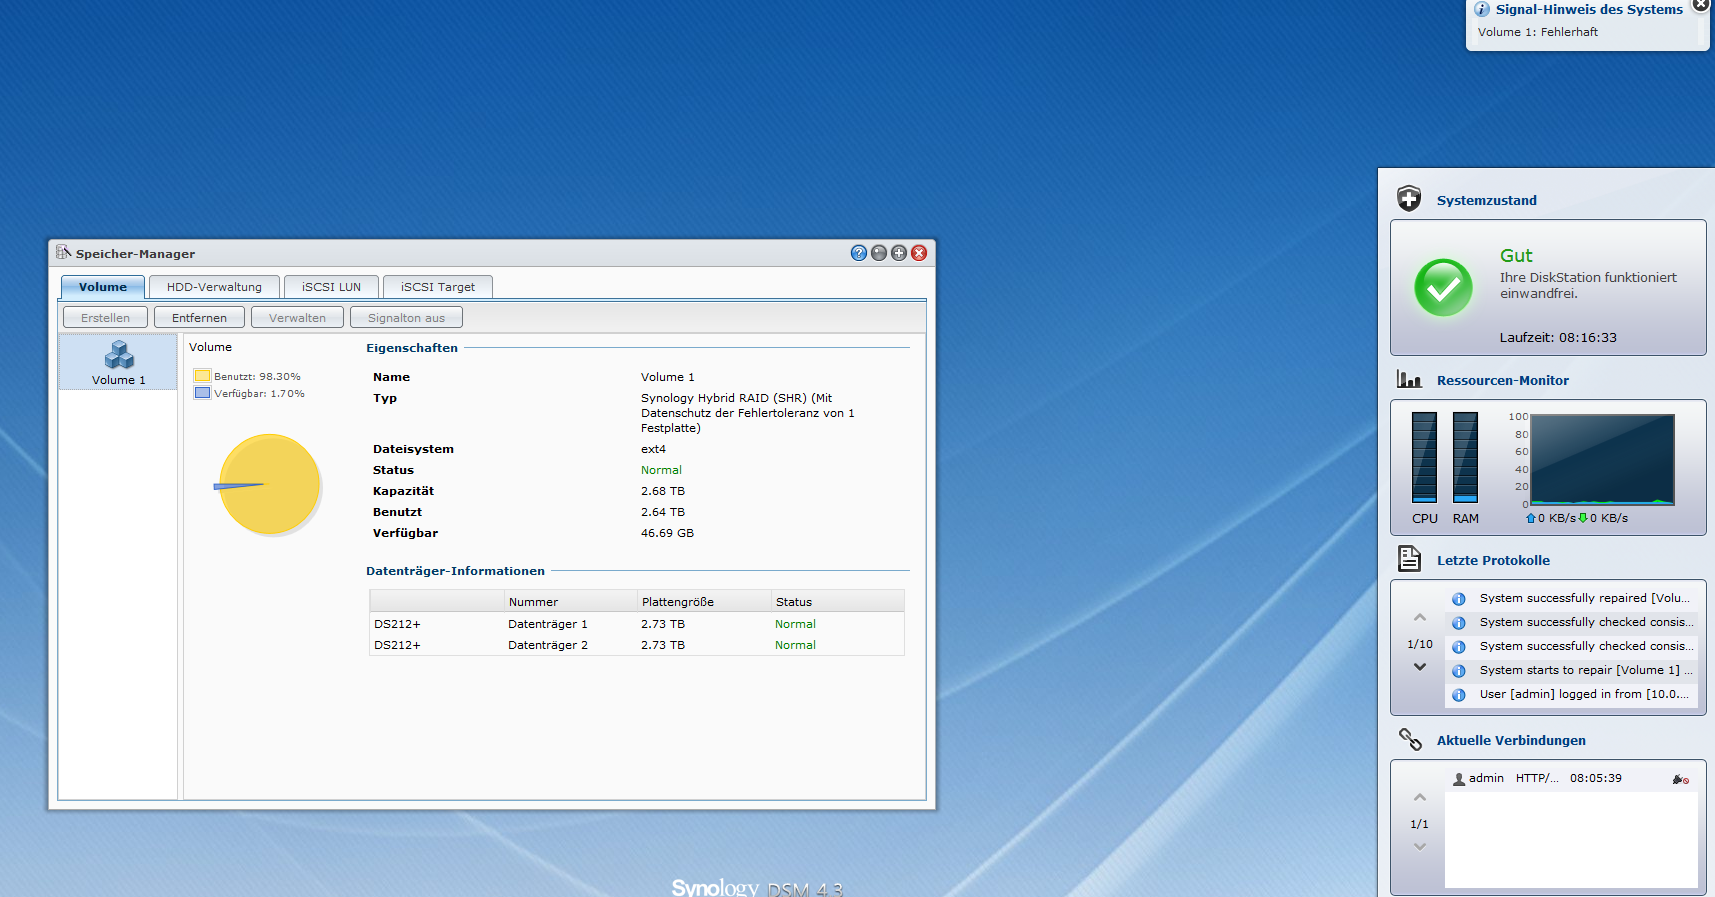Switch to the Volume tab

pyautogui.click(x=103, y=287)
